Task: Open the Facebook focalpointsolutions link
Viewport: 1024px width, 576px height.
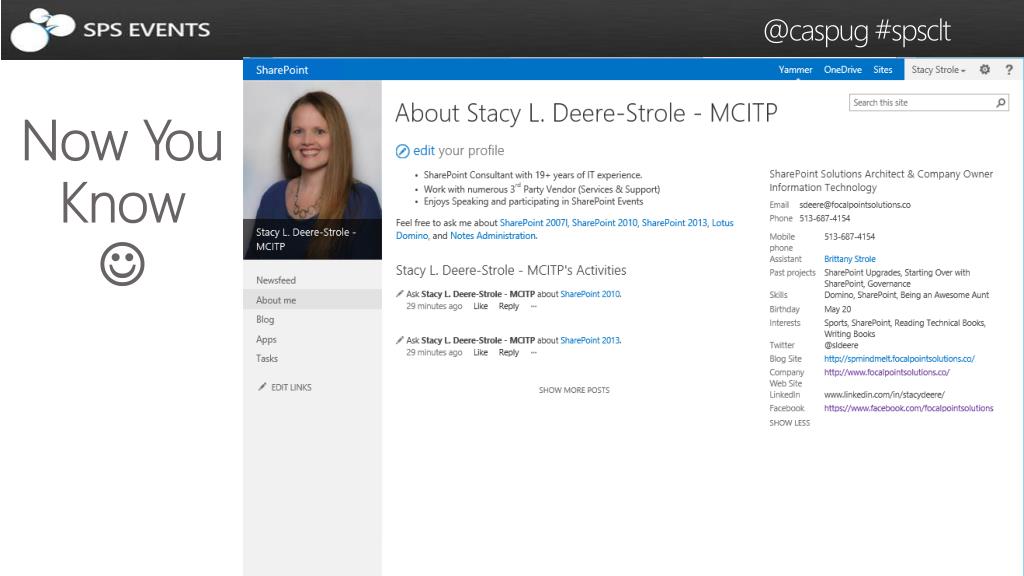Action: point(908,408)
